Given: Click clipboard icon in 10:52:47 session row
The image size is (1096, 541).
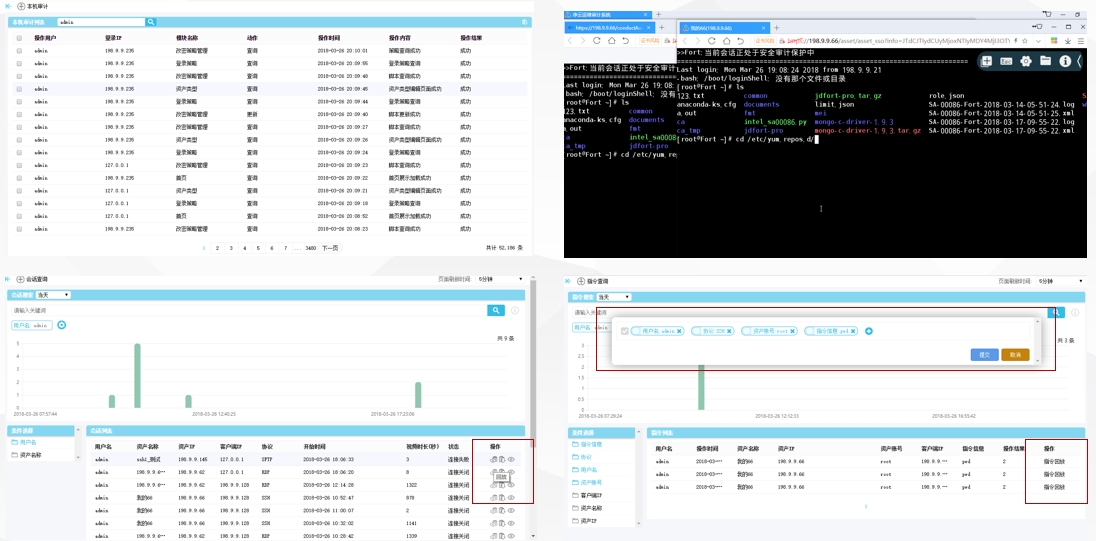Looking at the screenshot, I should tap(501, 498).
